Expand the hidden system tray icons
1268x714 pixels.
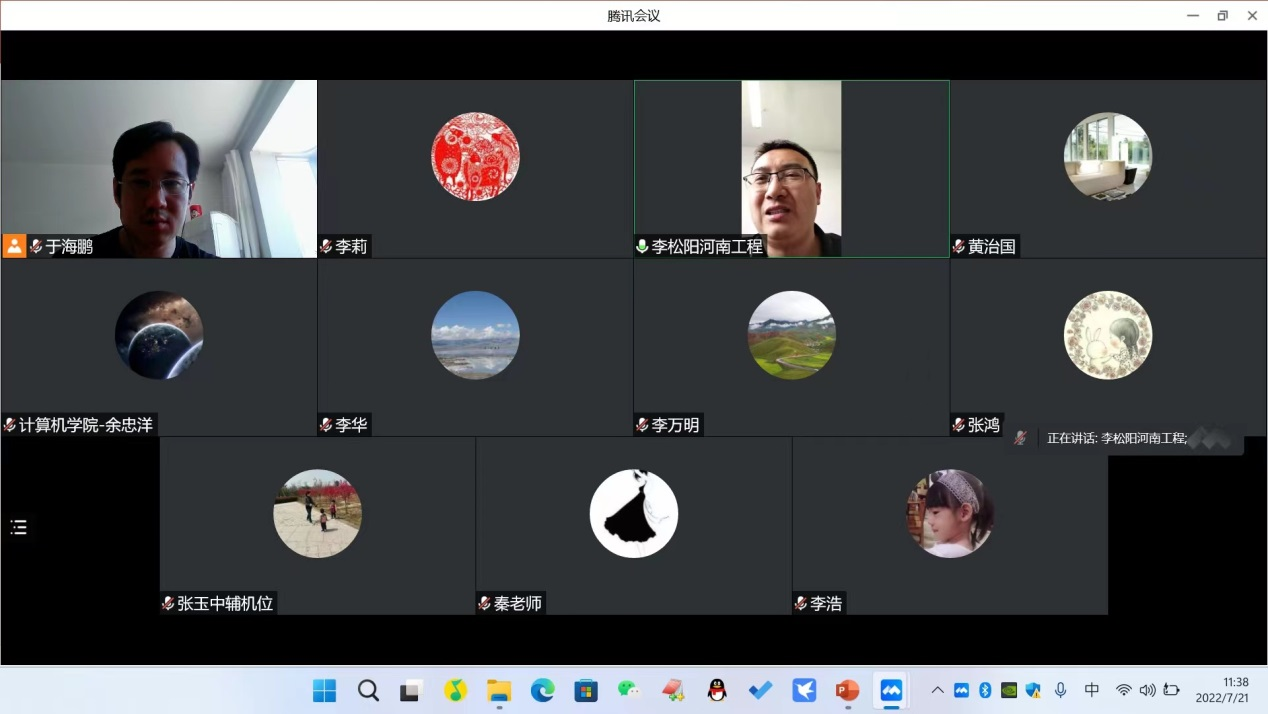[937, 690]
